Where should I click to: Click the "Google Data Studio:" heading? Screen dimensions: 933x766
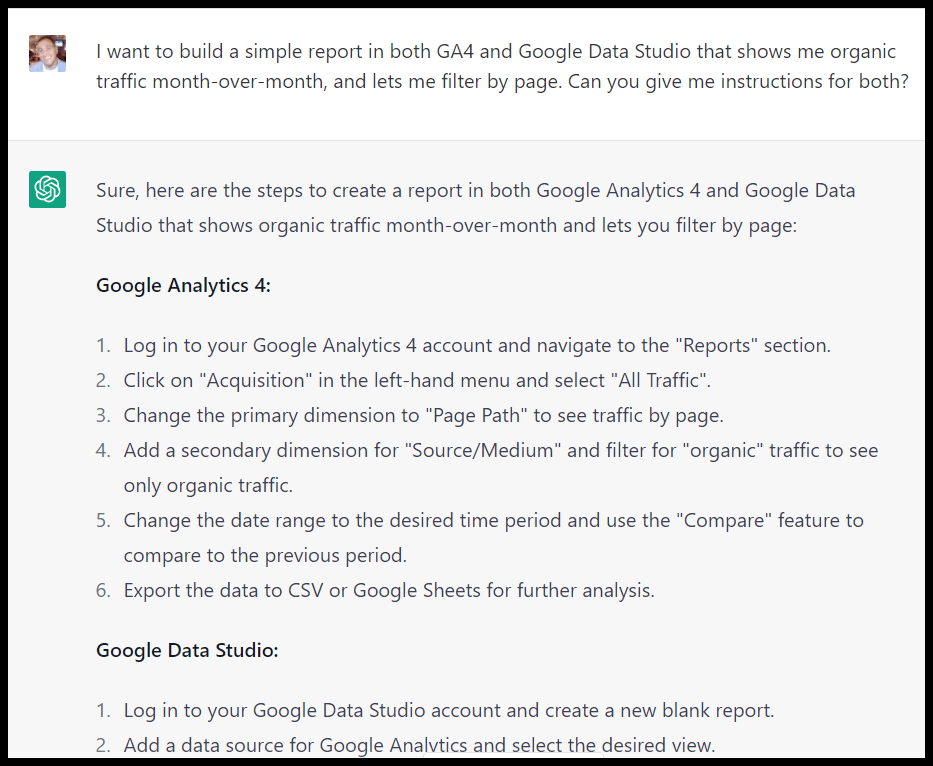(187, 650)
